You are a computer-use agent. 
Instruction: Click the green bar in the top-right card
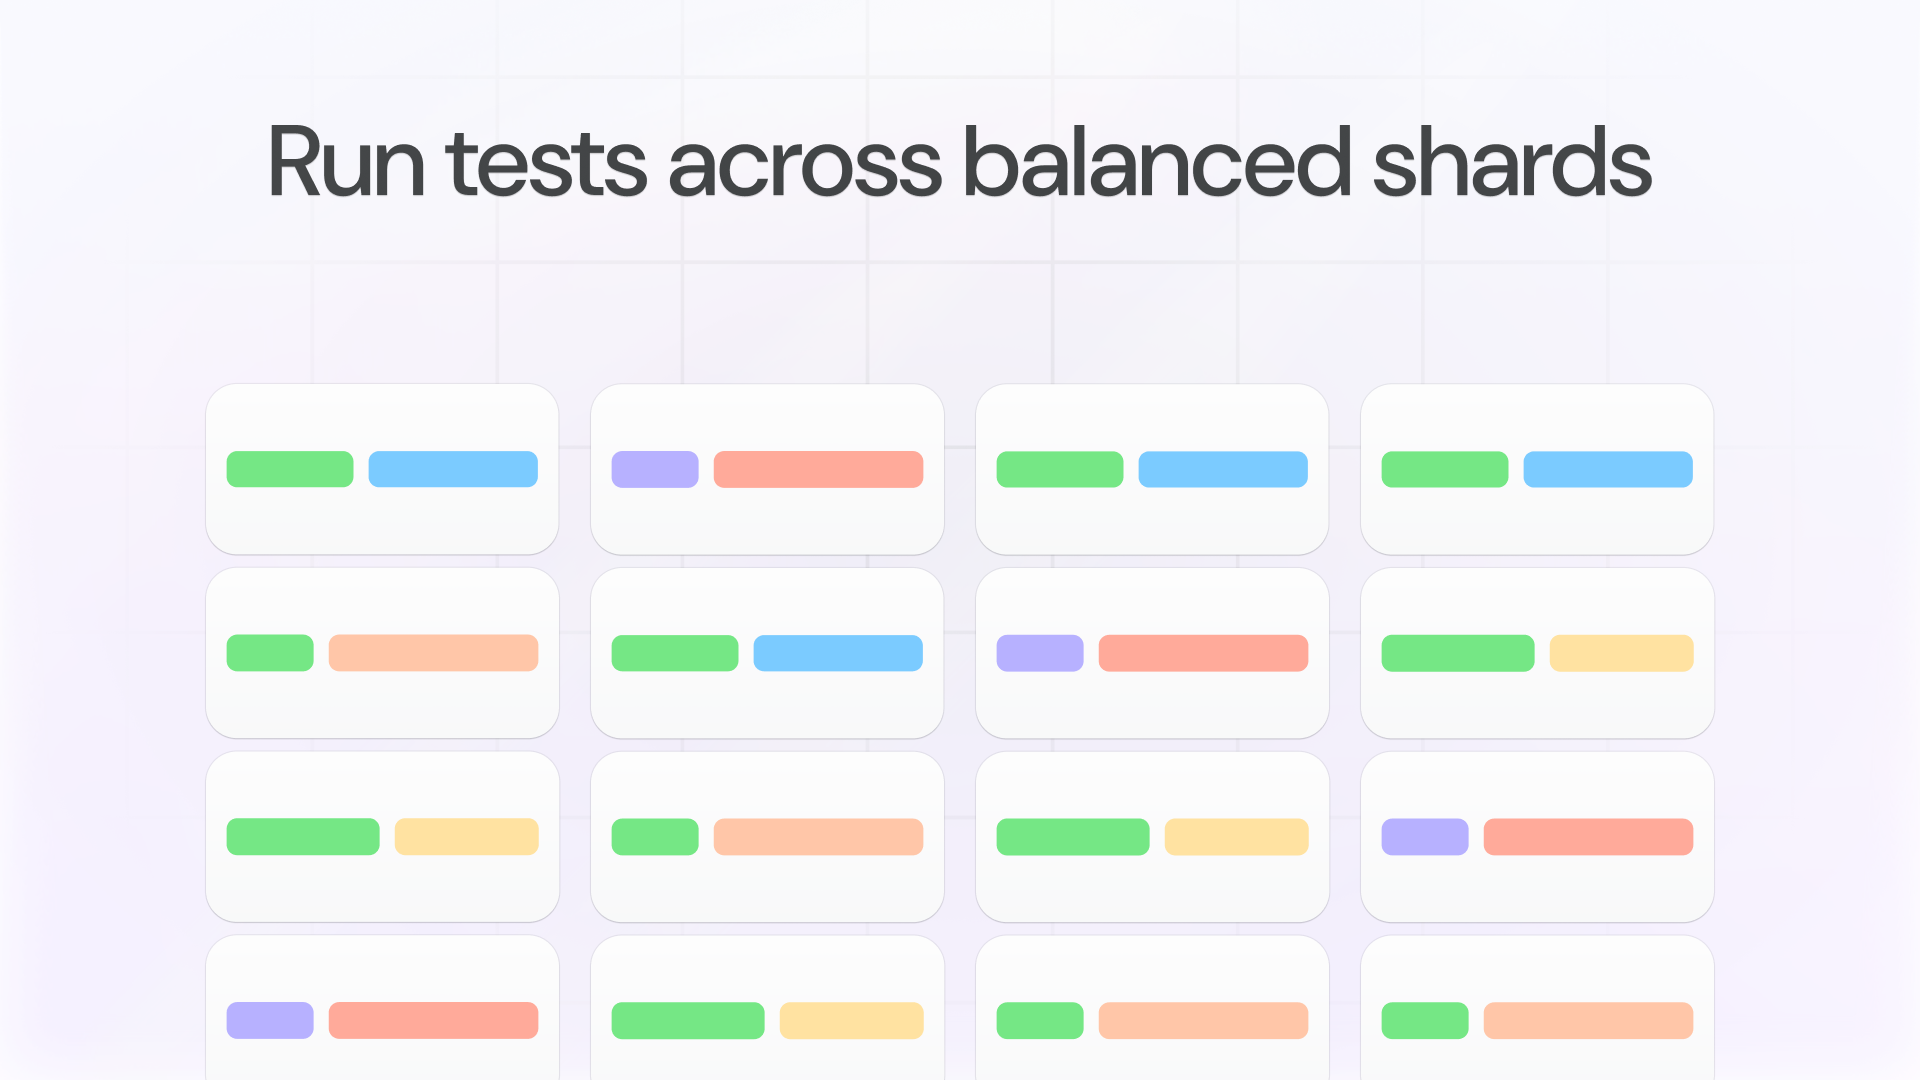click(1445, 469)
